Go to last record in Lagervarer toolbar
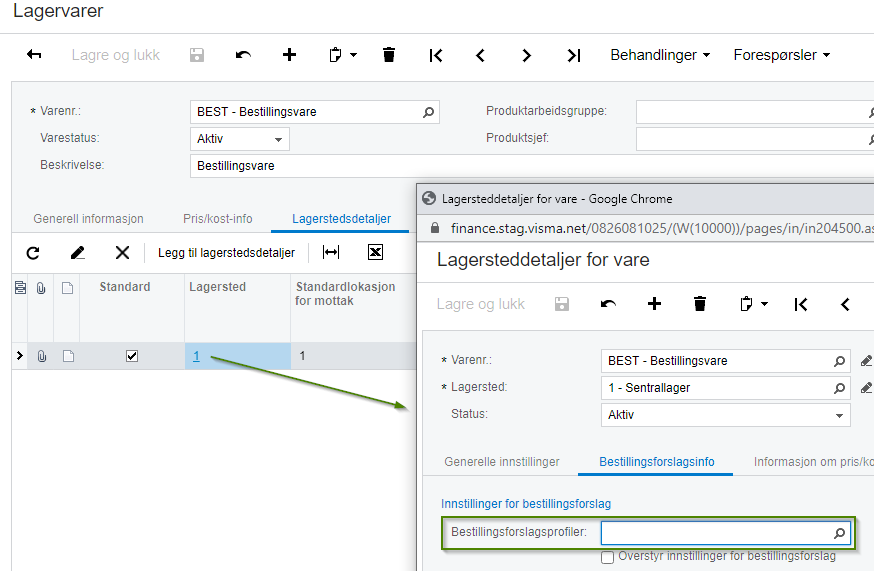874x571 pixels. pos(573,55)
